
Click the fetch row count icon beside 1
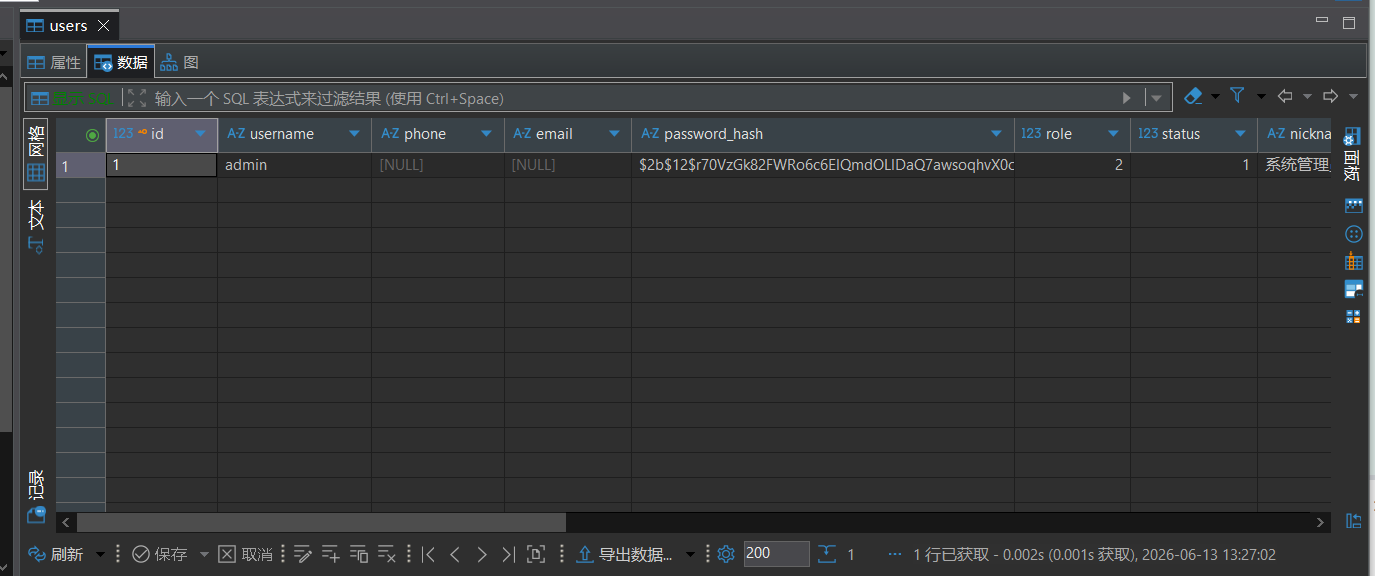coord(827,554)
